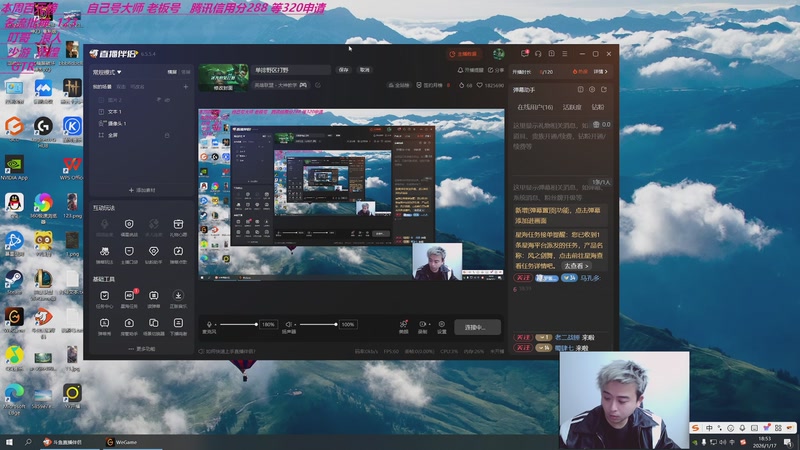
Task: Select the 摄像头 1 source row
Action: (x=141, y=123)
